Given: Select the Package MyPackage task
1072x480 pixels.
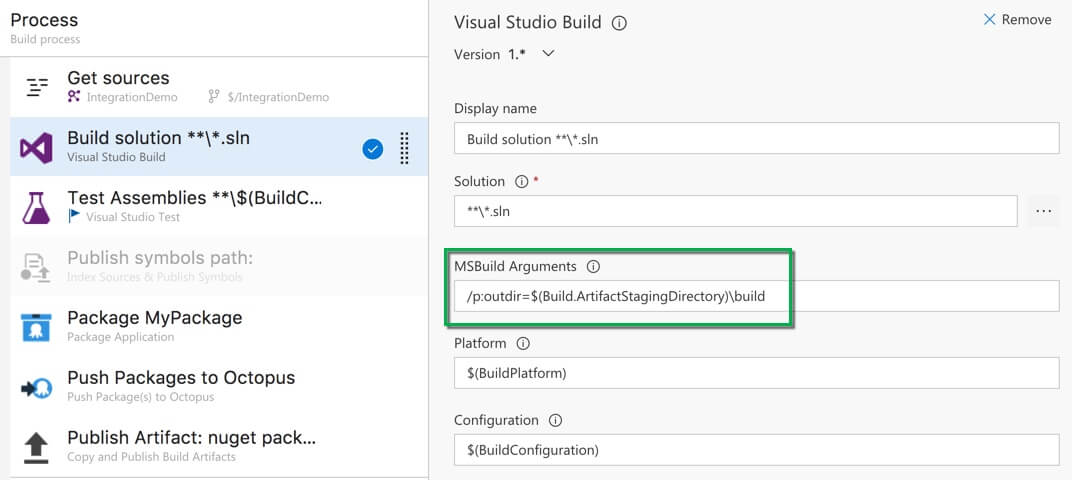Looking at the screenshot, I should point(219,327).
